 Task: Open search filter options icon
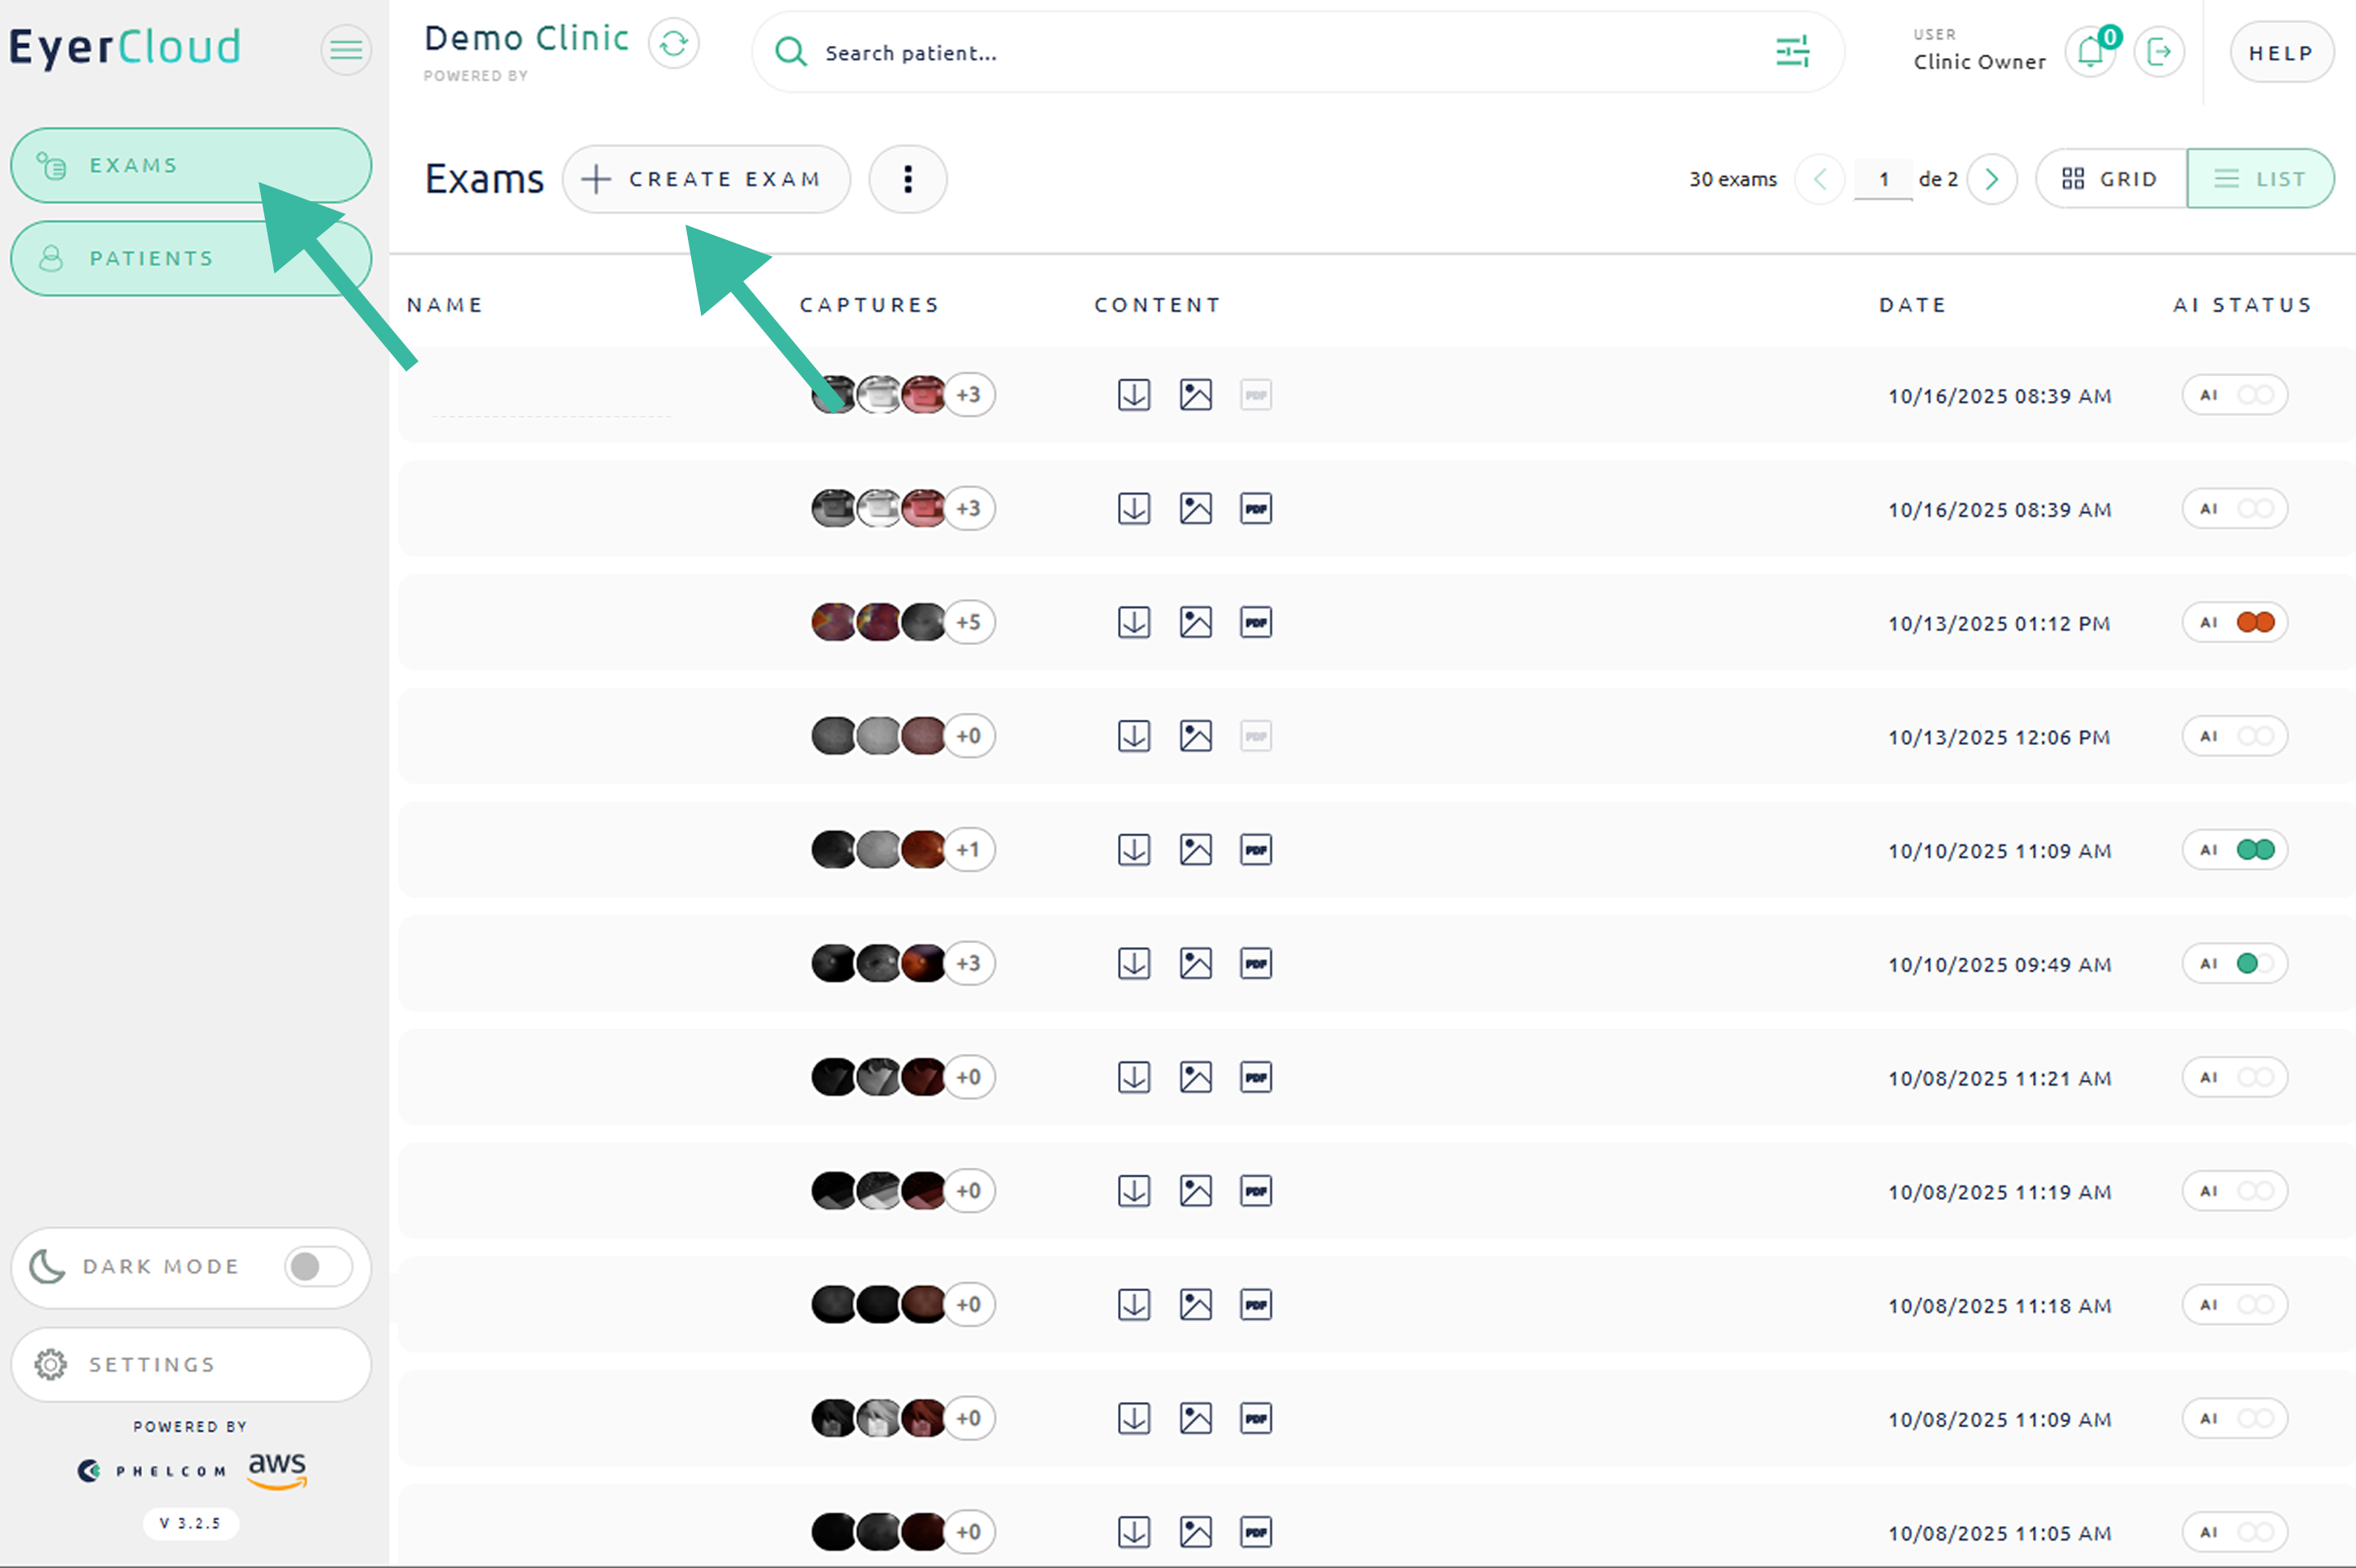point(1792,52)
